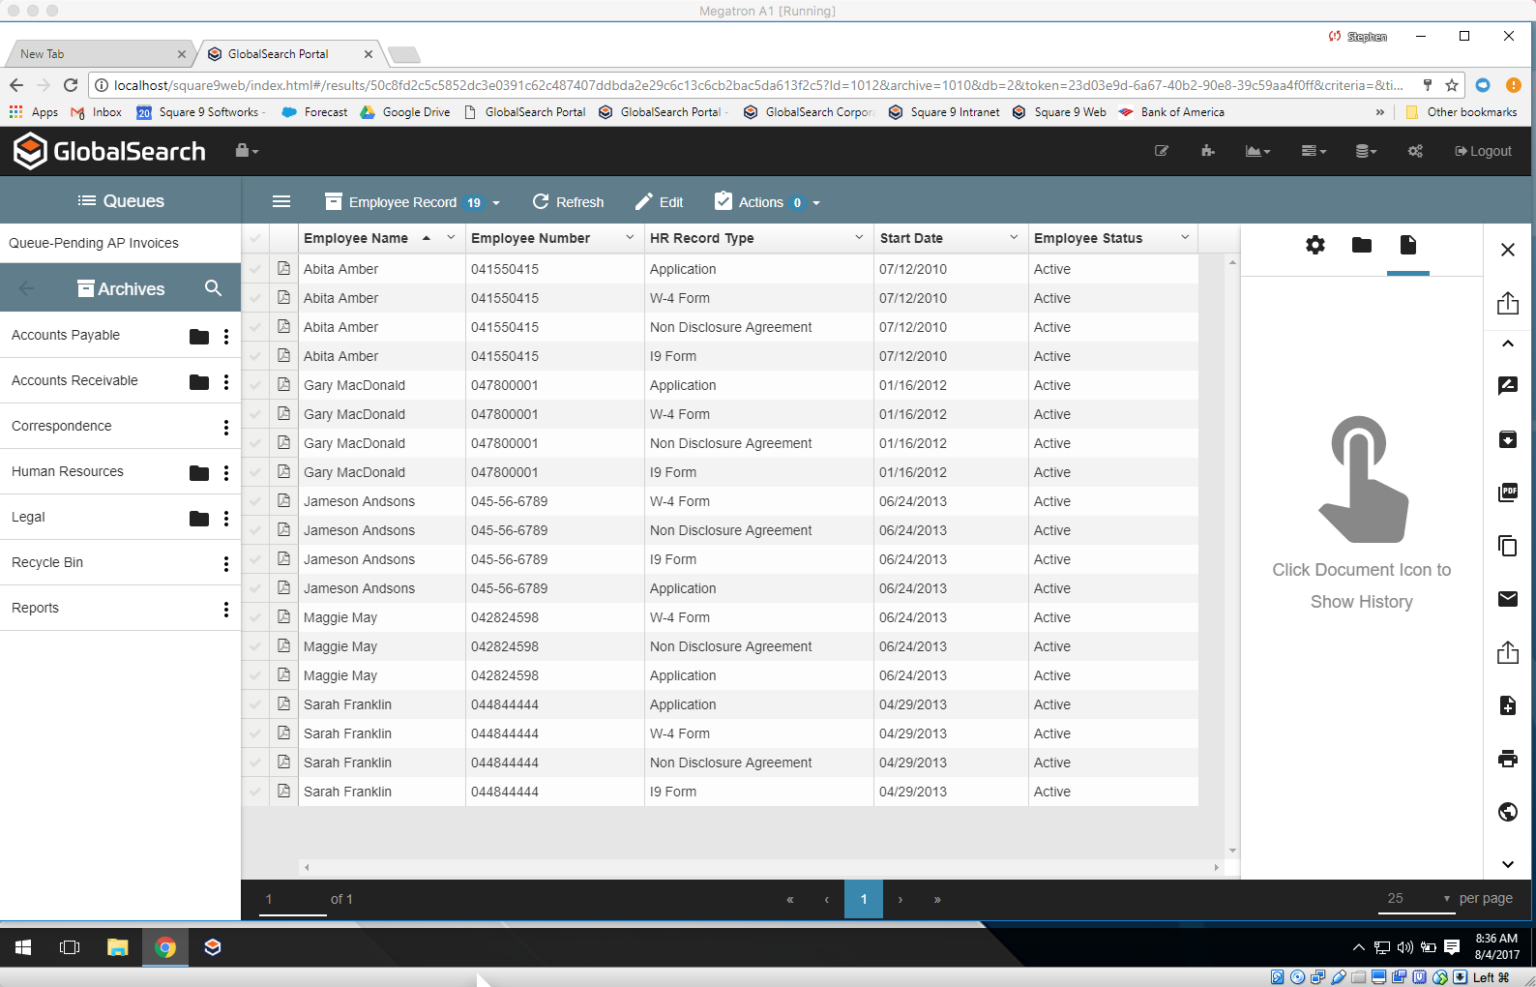Toggle the hamburger menu in results toolbar
Image resolution: width=1536 pixels, height=987 pixels.
tap(281, 202)
